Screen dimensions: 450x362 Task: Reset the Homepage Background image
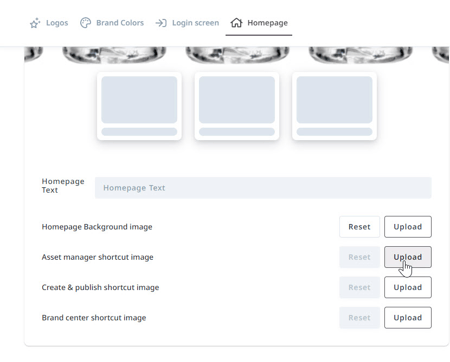tap(359, 227)
